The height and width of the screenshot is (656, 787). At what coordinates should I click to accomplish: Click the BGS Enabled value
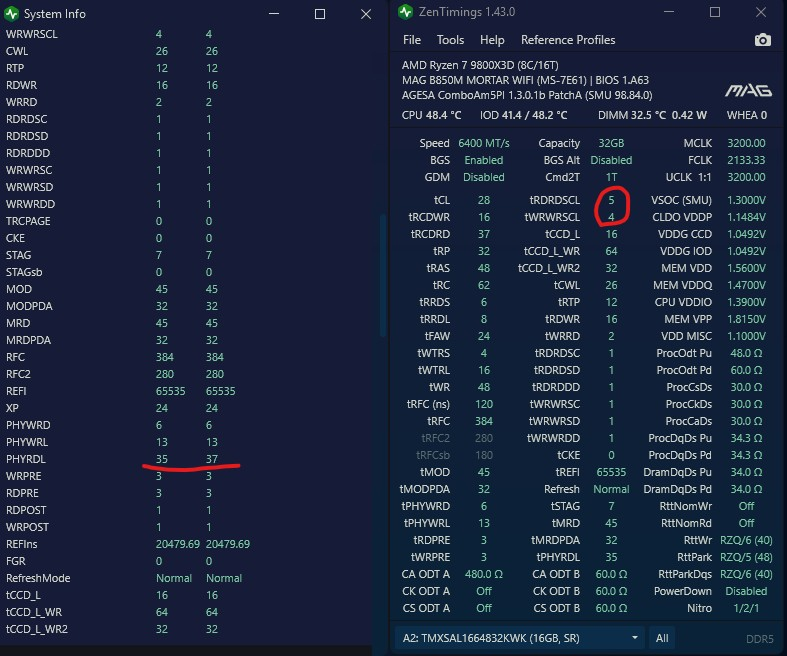483,160
